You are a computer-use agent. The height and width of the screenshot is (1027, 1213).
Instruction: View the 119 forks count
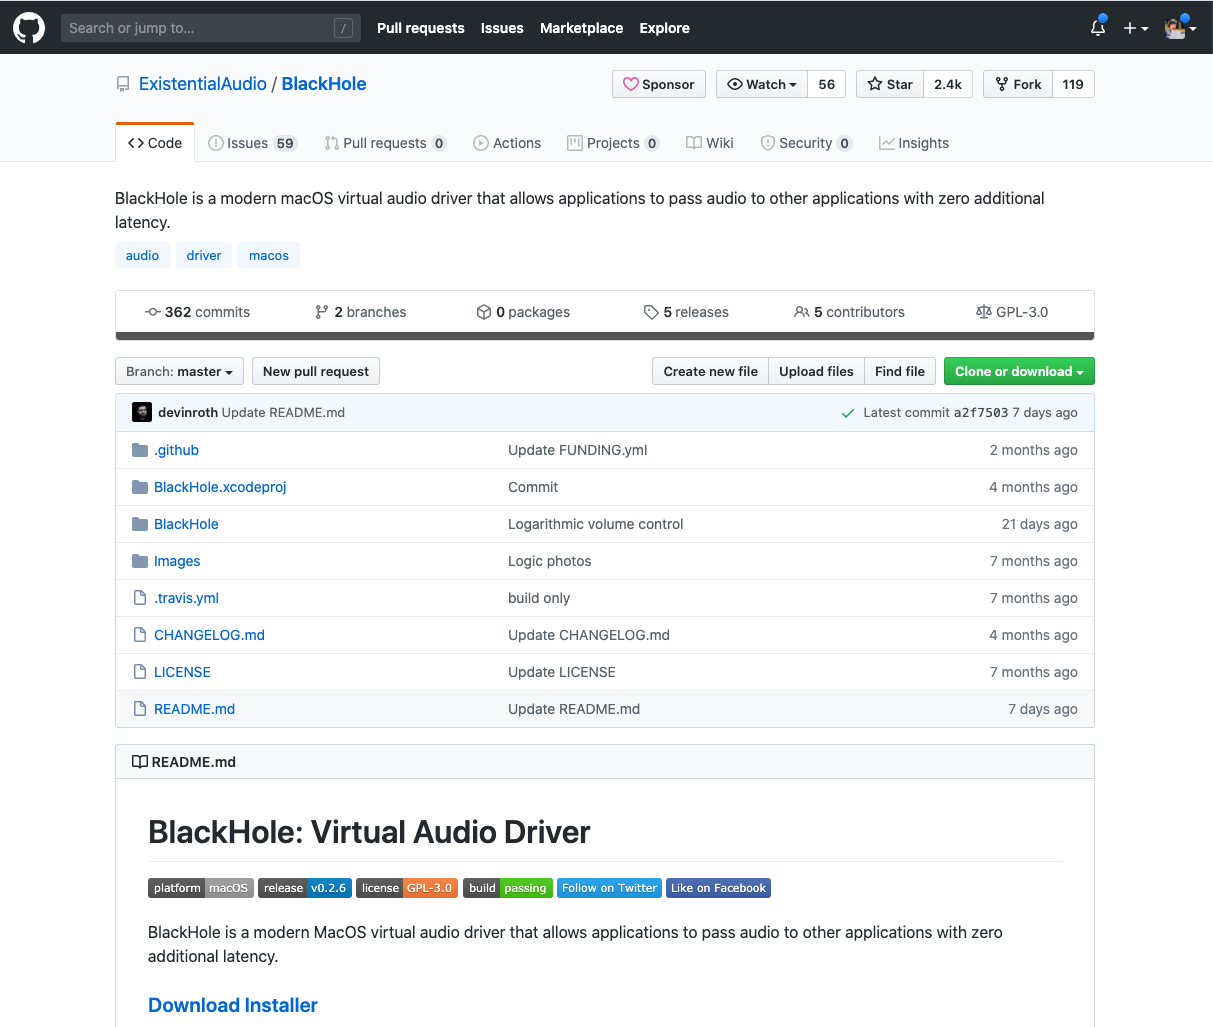1073,84
